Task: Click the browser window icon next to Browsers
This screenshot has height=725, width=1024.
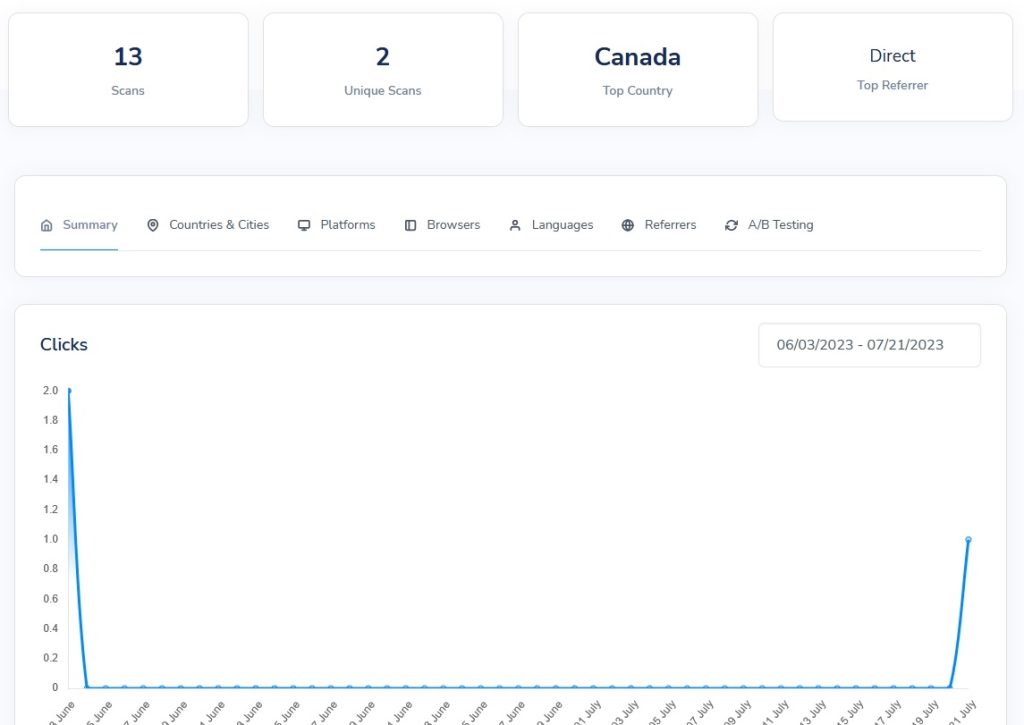Action: pos(410,225)
